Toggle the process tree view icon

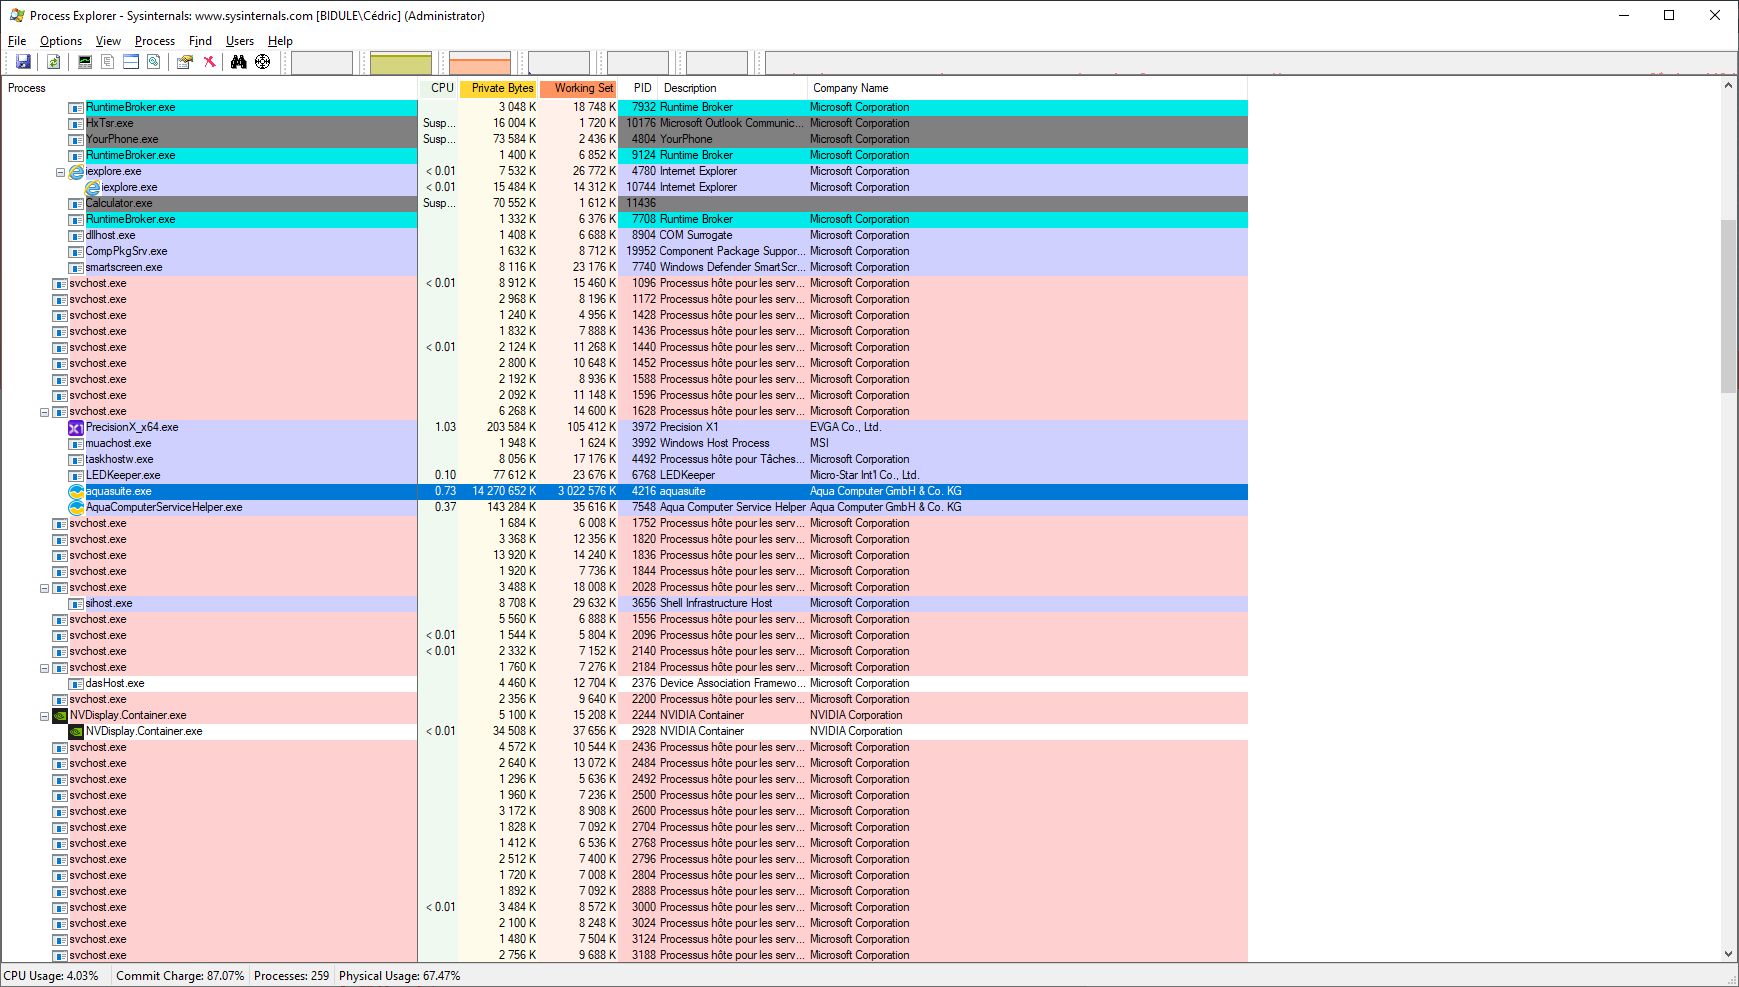pos(108,62)
